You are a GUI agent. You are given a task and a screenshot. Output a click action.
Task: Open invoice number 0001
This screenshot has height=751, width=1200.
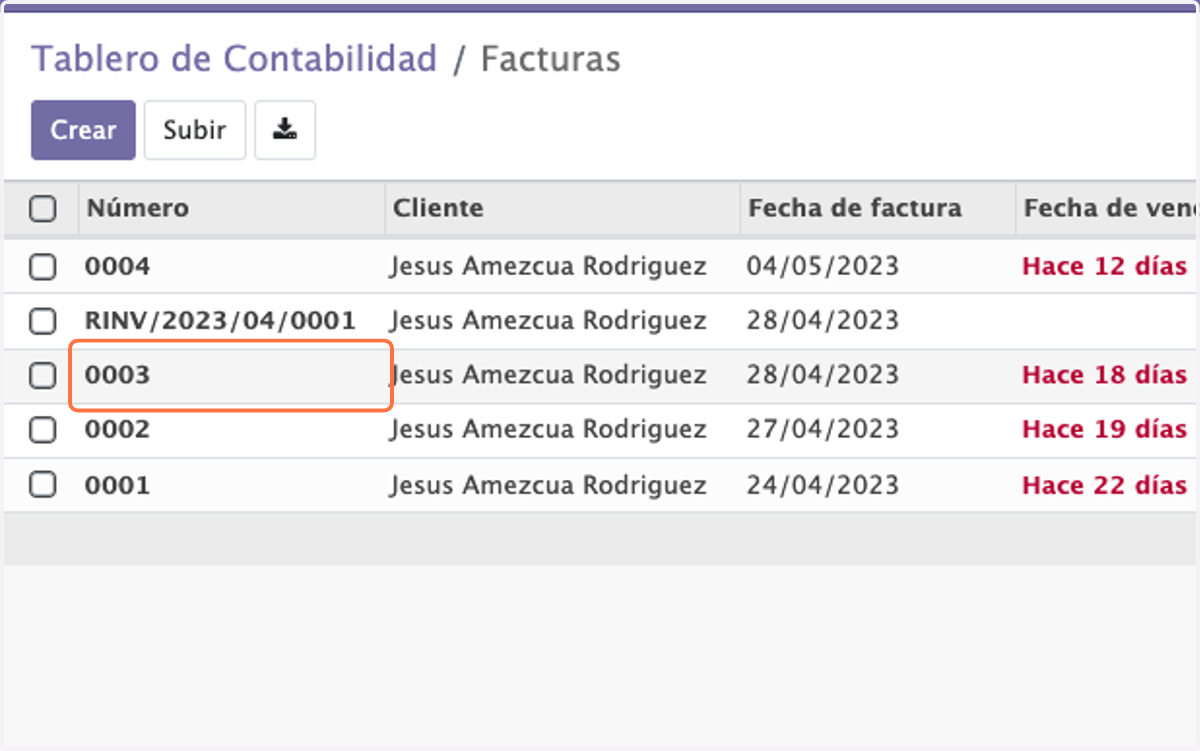[x=117, y=486]
